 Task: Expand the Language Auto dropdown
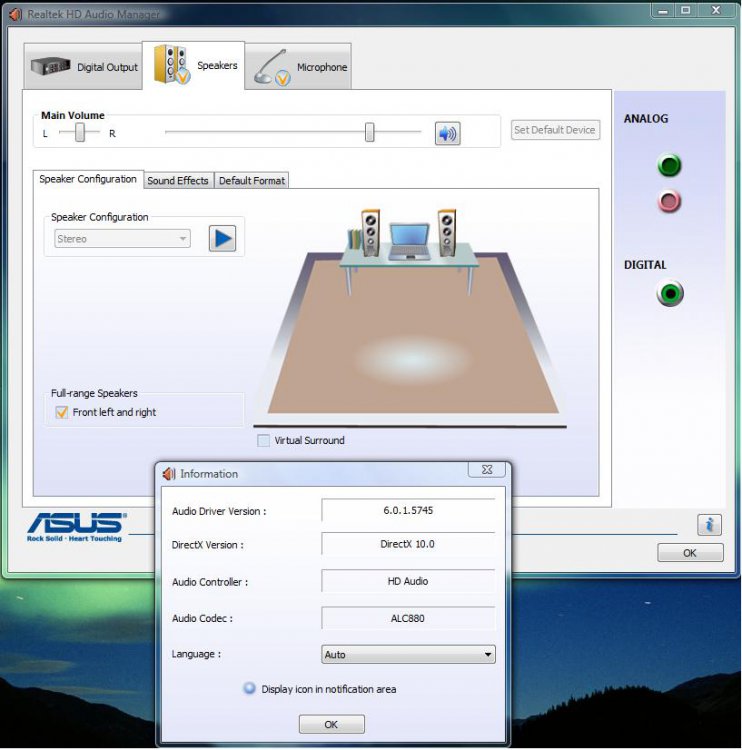pyautogui.click(x=408, y=654)
